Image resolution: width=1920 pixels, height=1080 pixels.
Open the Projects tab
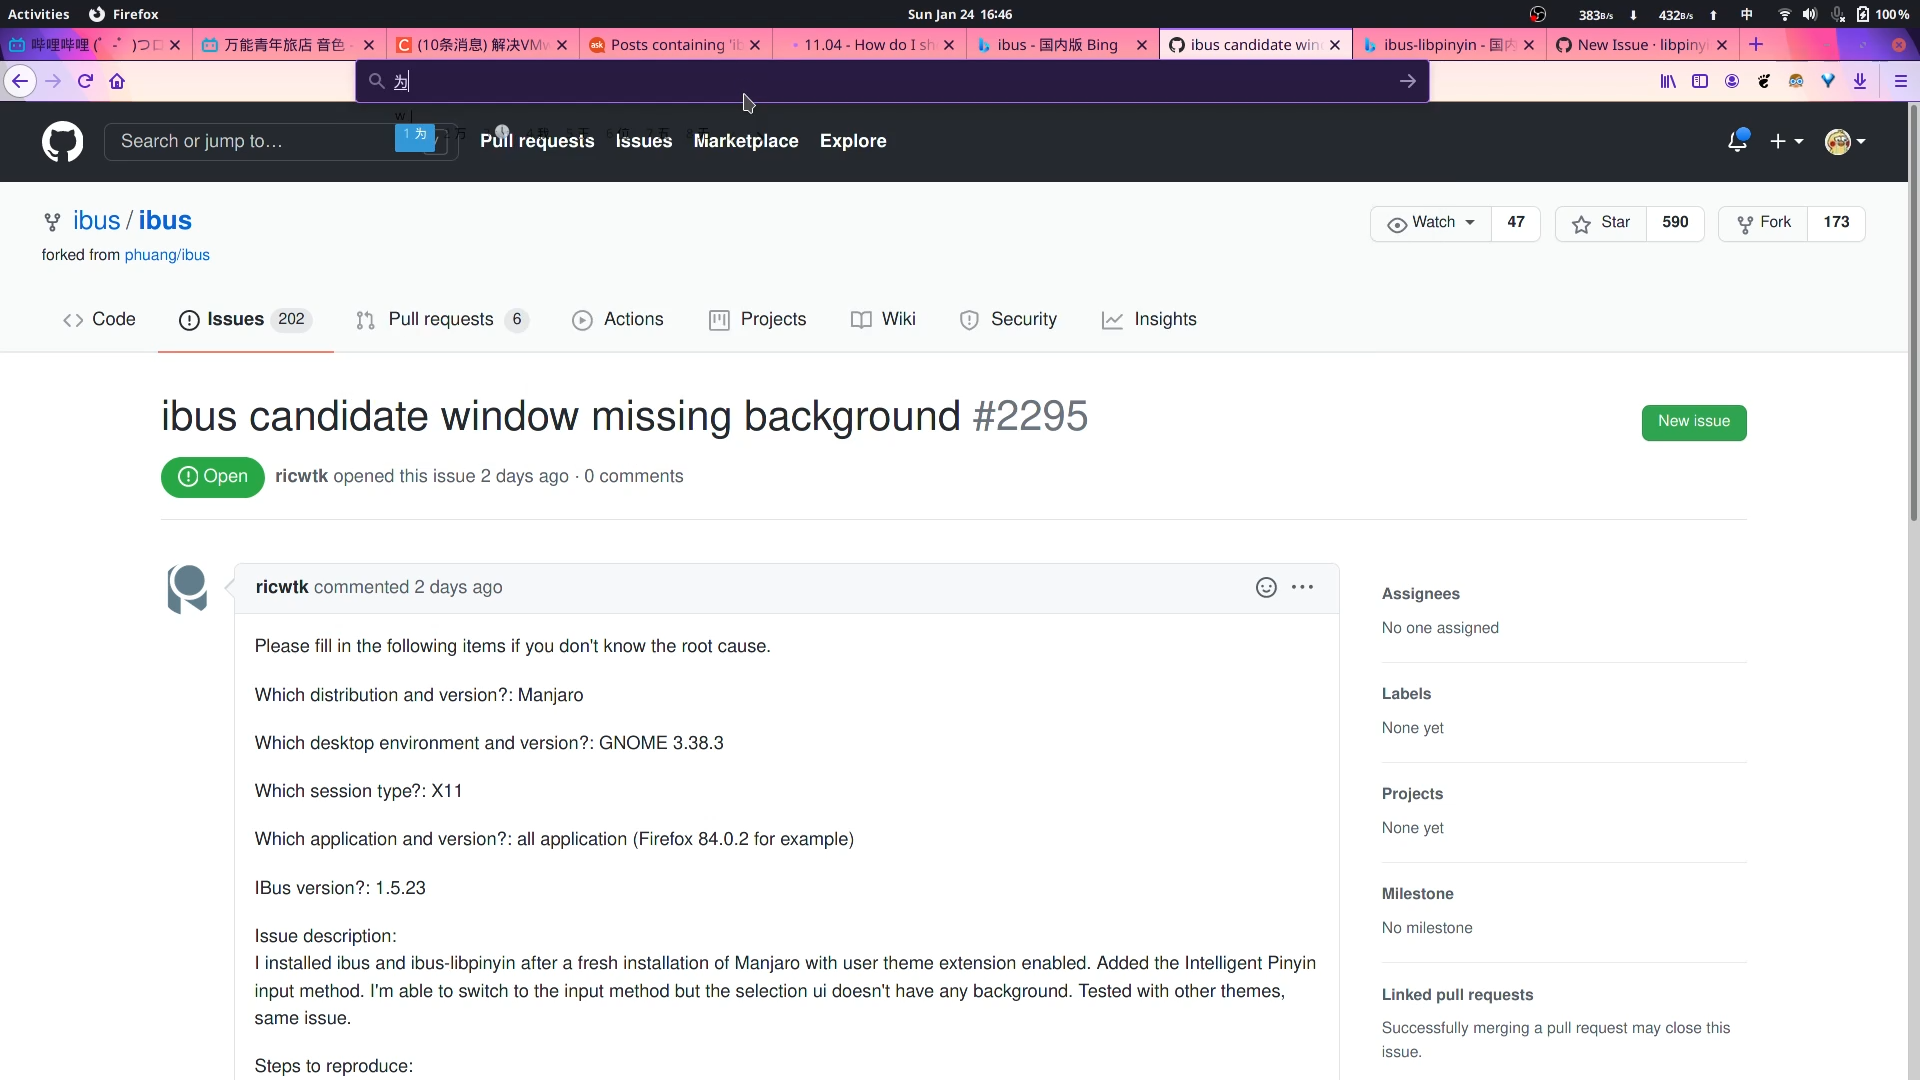point(758,319)
